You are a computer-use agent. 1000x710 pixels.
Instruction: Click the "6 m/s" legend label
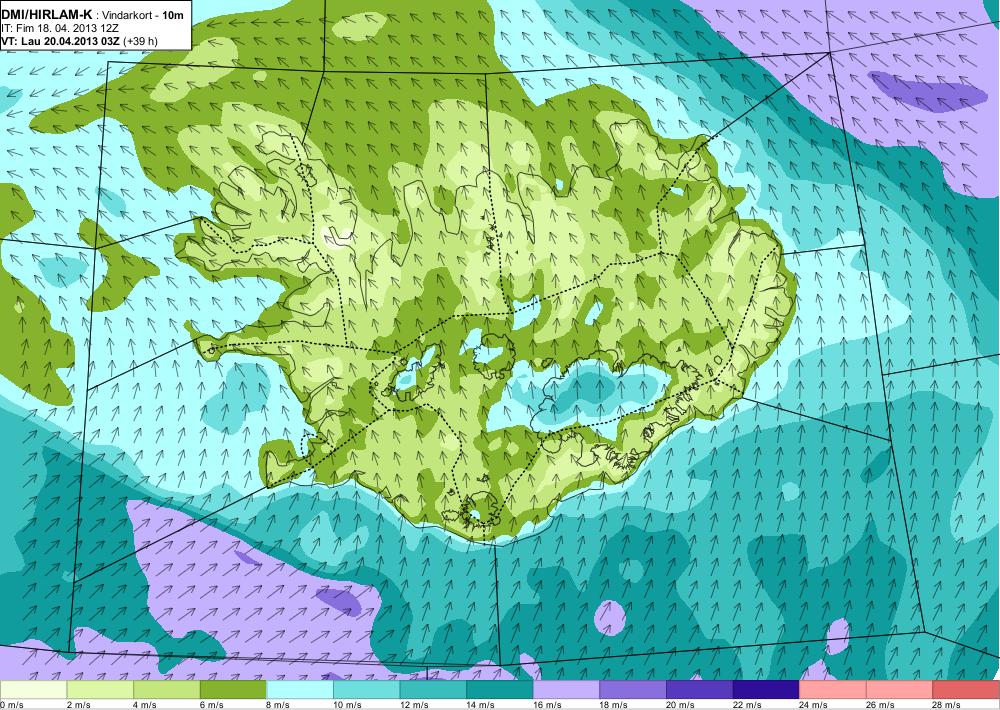[212, 705]
